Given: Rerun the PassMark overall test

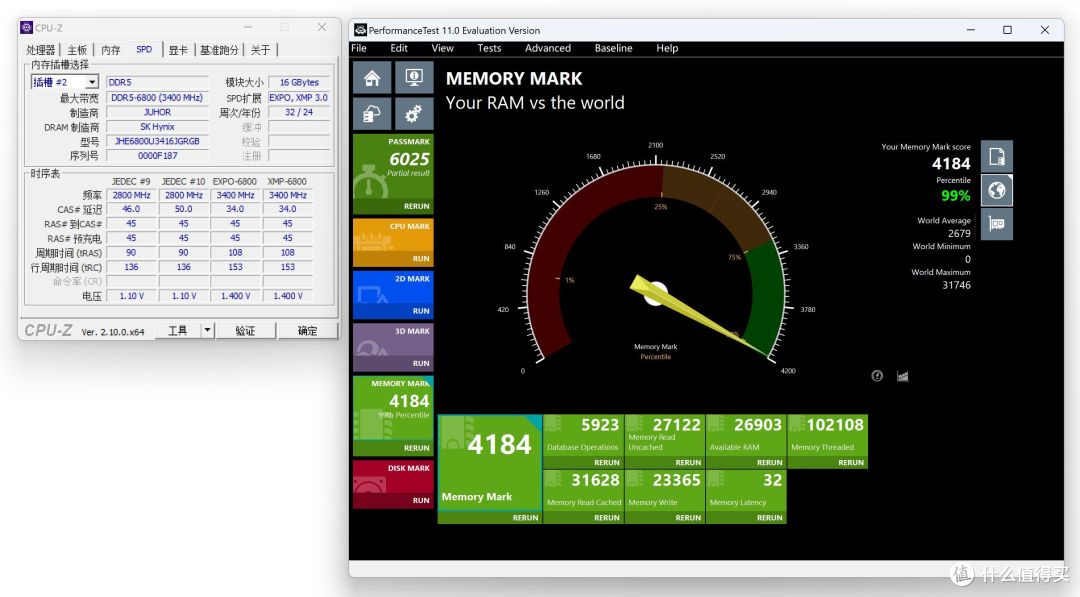Looking at the screenshot, I should 416,206.
